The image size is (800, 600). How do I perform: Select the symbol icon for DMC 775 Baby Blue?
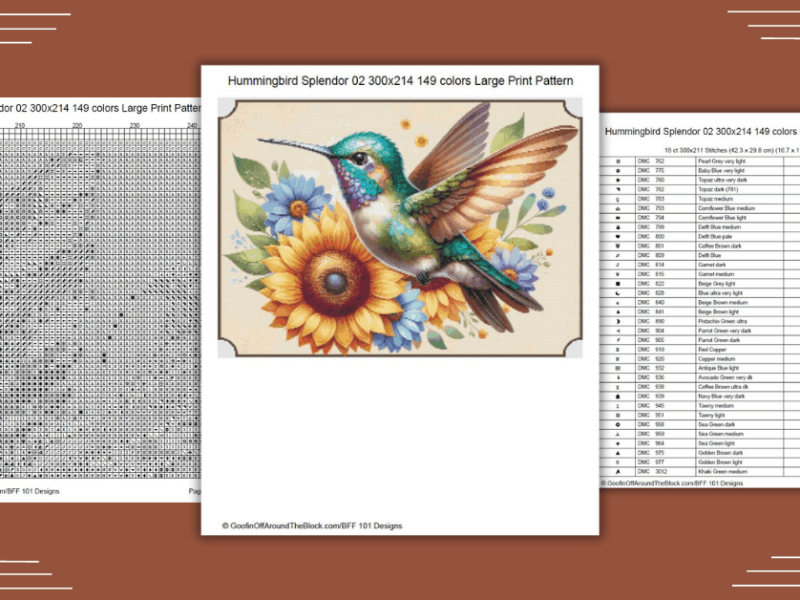[617, 172]
